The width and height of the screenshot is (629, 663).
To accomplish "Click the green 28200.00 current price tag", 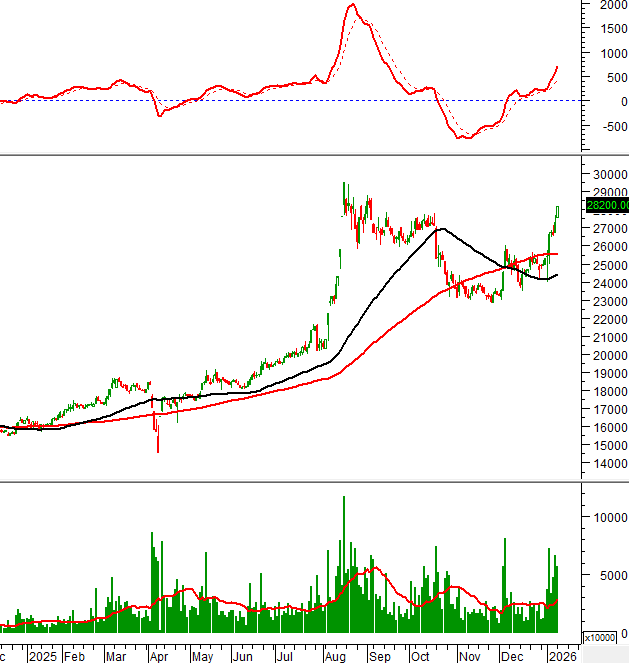I will point(607,205).
